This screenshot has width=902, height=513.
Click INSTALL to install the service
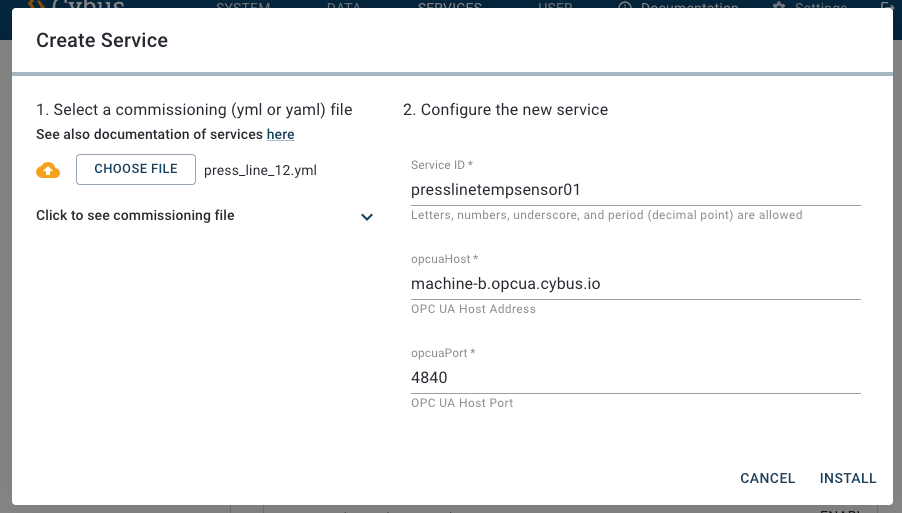pos(848,478)
